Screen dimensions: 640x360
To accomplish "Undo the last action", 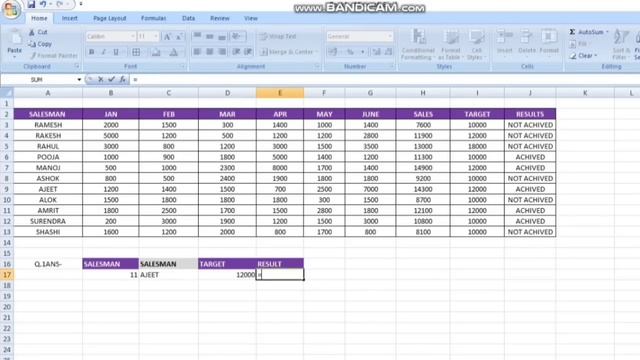I will click(43, 4).
